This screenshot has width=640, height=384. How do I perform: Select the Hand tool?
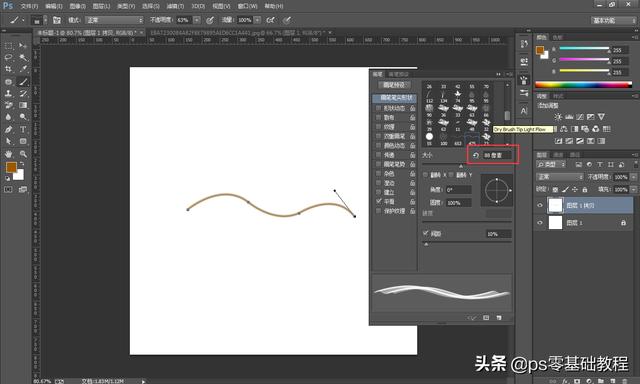click(x=9, y=154)
